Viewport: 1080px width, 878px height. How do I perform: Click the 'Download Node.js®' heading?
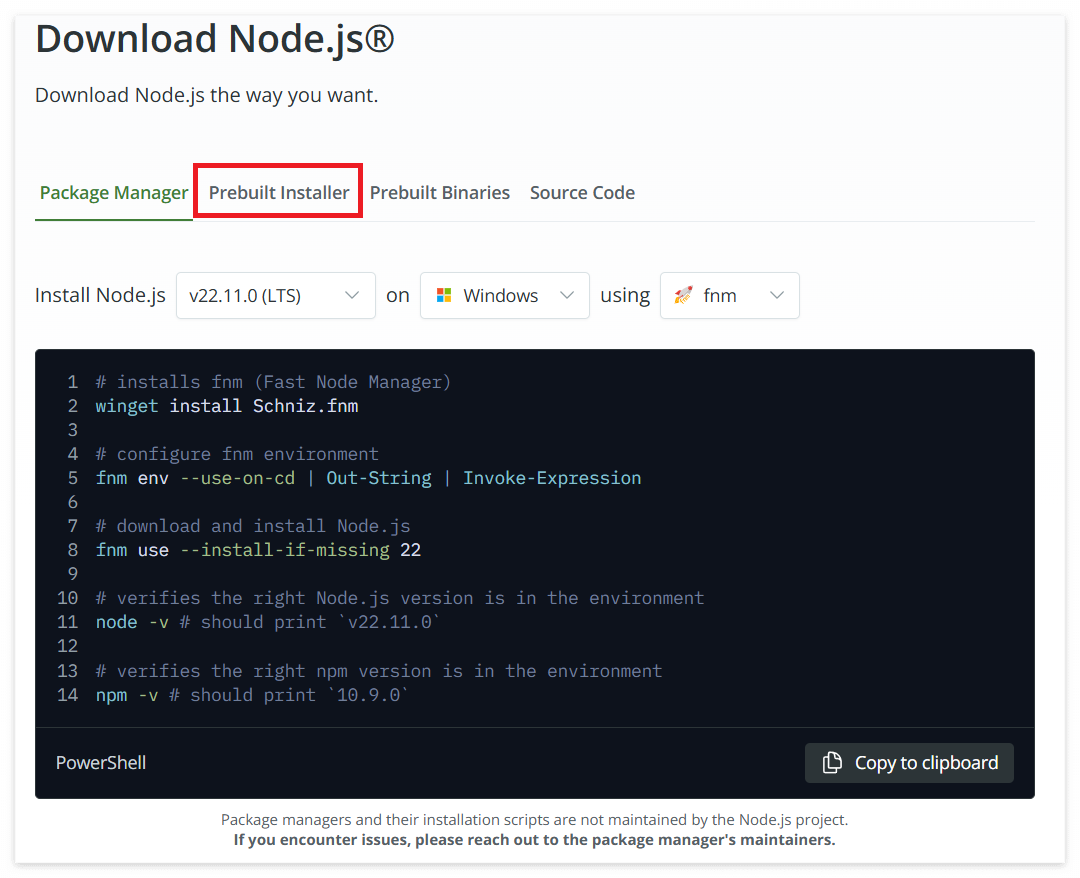tap(215, 39)
